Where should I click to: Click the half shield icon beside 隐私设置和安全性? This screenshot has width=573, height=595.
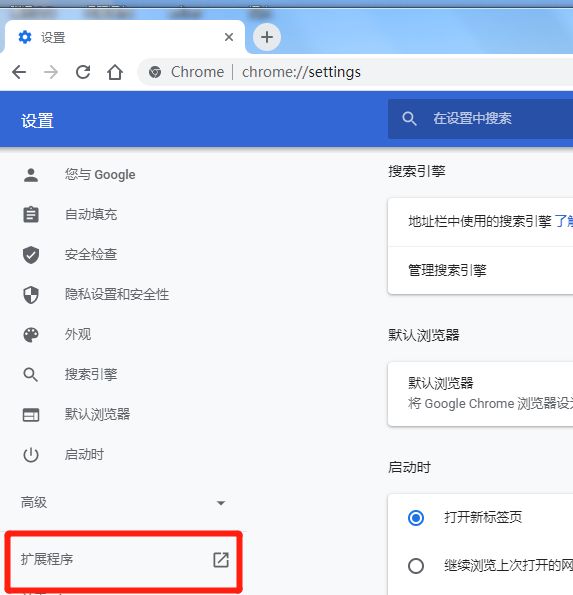click(x=31, y=295)
